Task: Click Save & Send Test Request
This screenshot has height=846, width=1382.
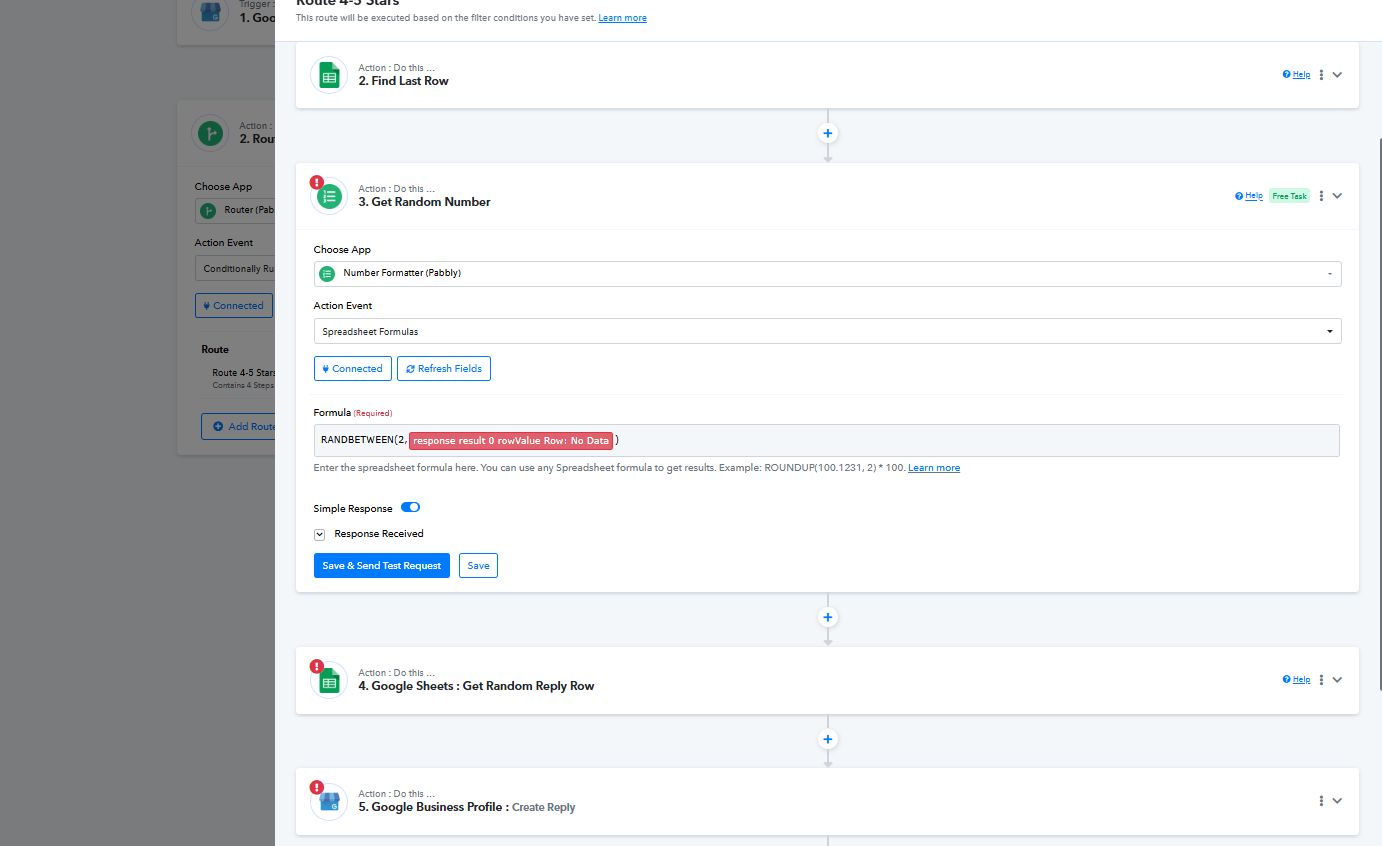Action: (381, 566)
